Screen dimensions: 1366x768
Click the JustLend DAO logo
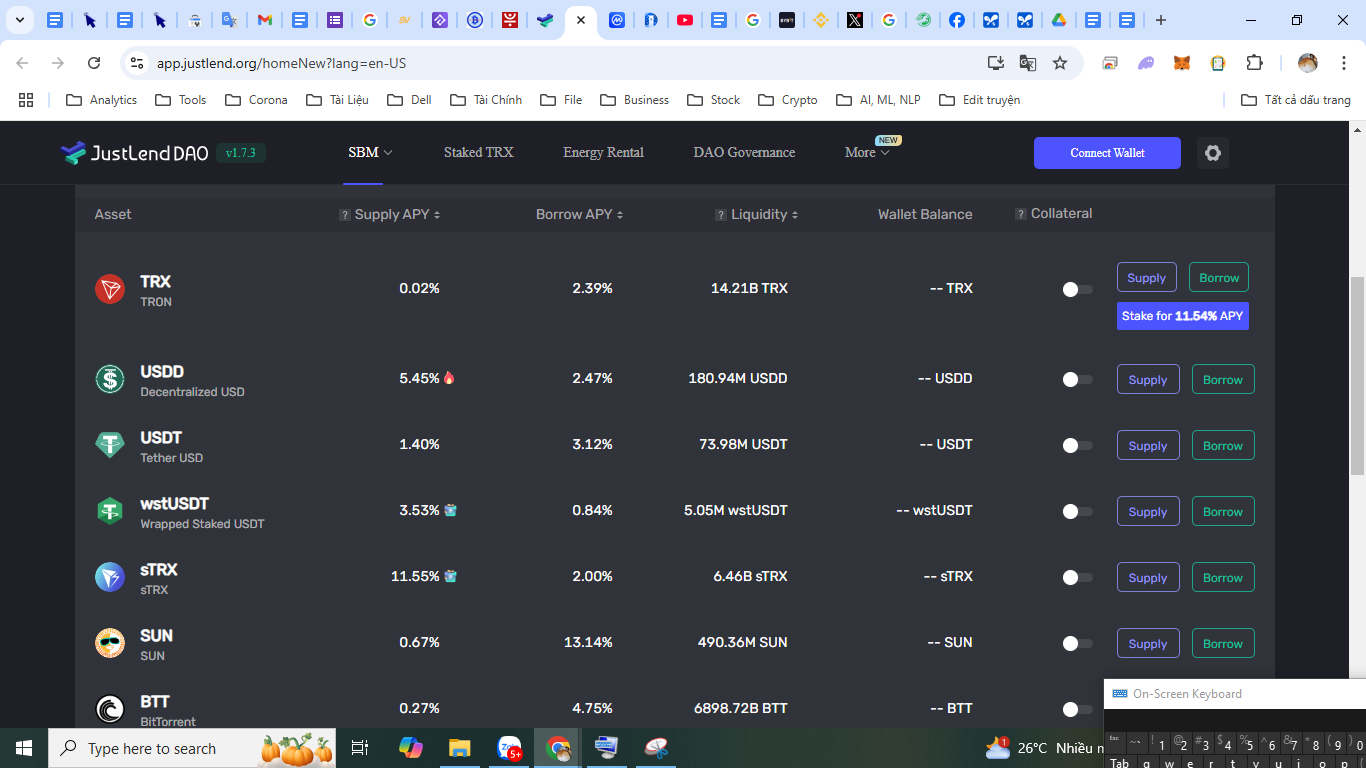pyautogui.click(x=134, y=153)
